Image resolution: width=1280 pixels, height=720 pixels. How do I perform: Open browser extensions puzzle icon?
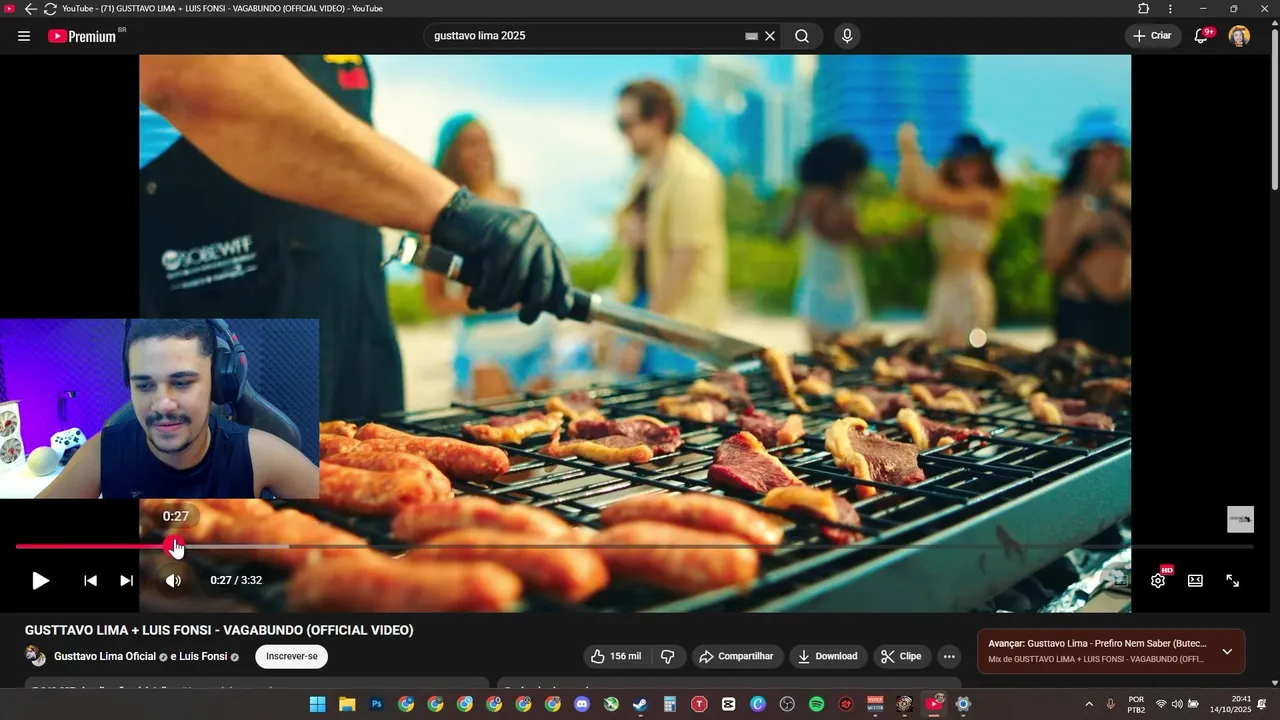click(x=1144, y=9)
